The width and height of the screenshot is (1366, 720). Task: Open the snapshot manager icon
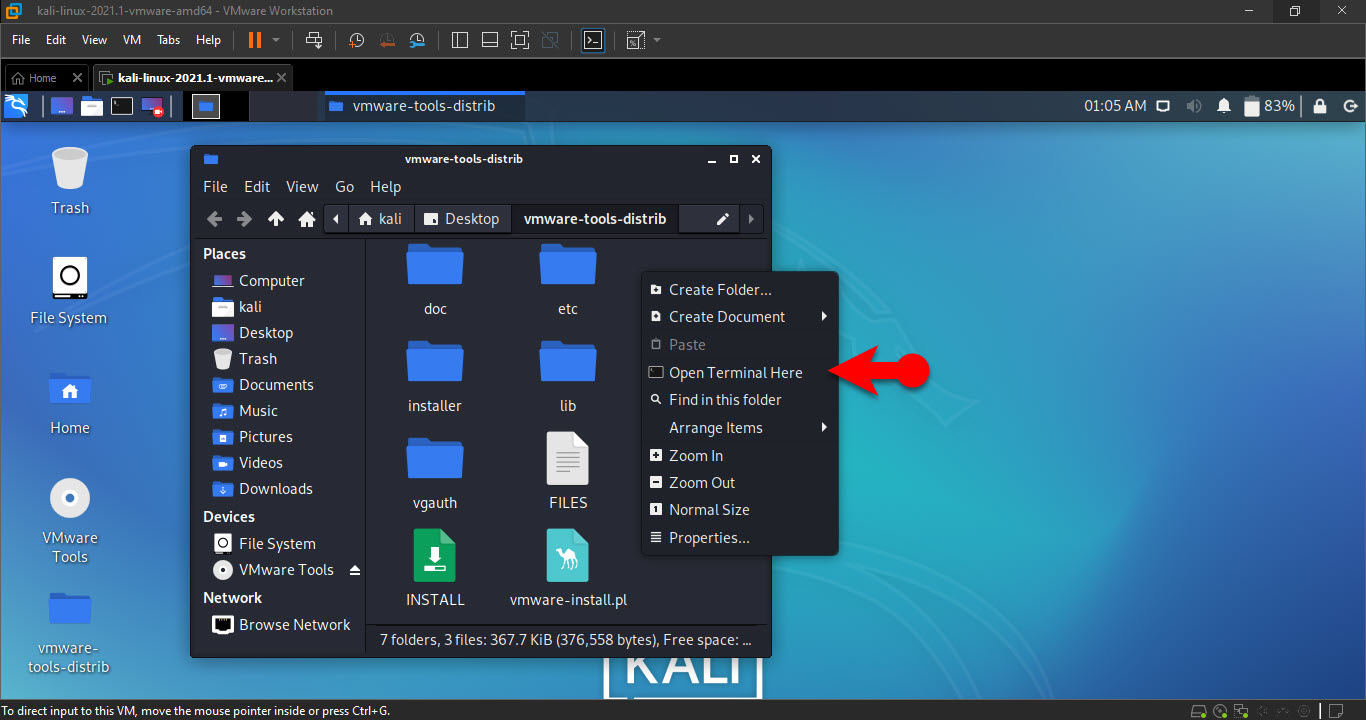pos(417,40)
